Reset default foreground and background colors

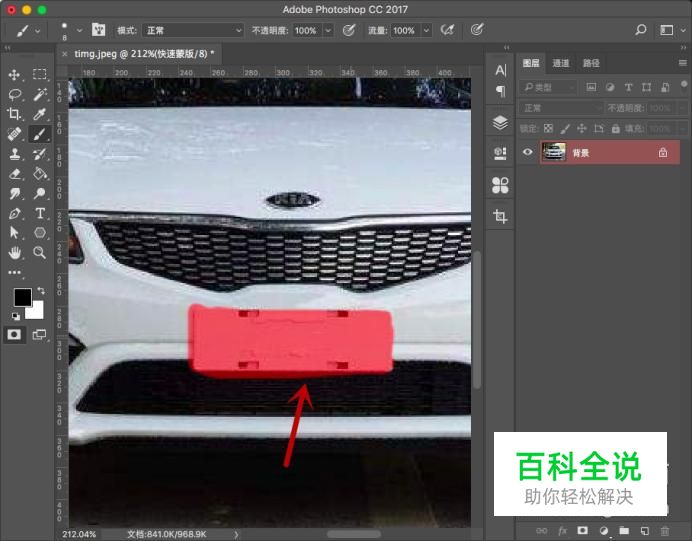(x=16, y=316)
